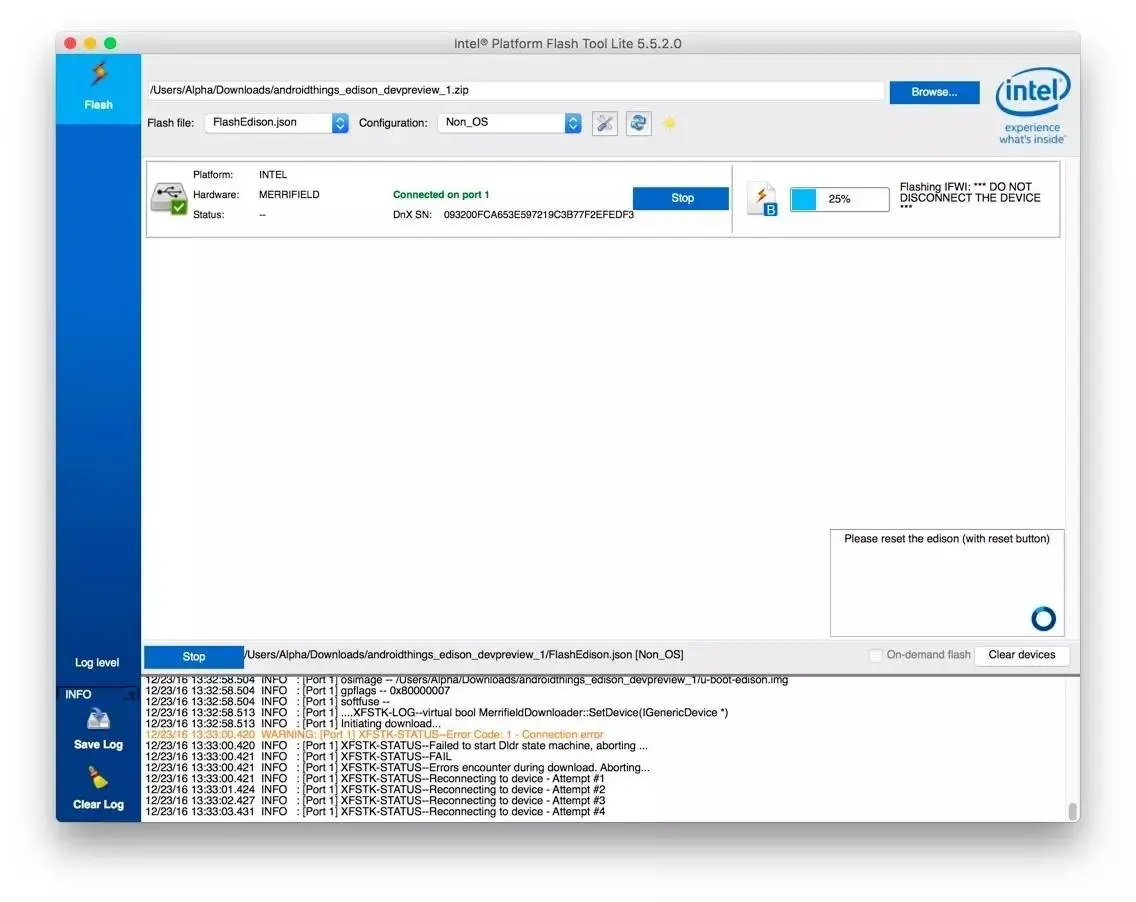Screen dimensions: 1136x902
Task: Click the INTEL platform value
Action: click(273, 175)
